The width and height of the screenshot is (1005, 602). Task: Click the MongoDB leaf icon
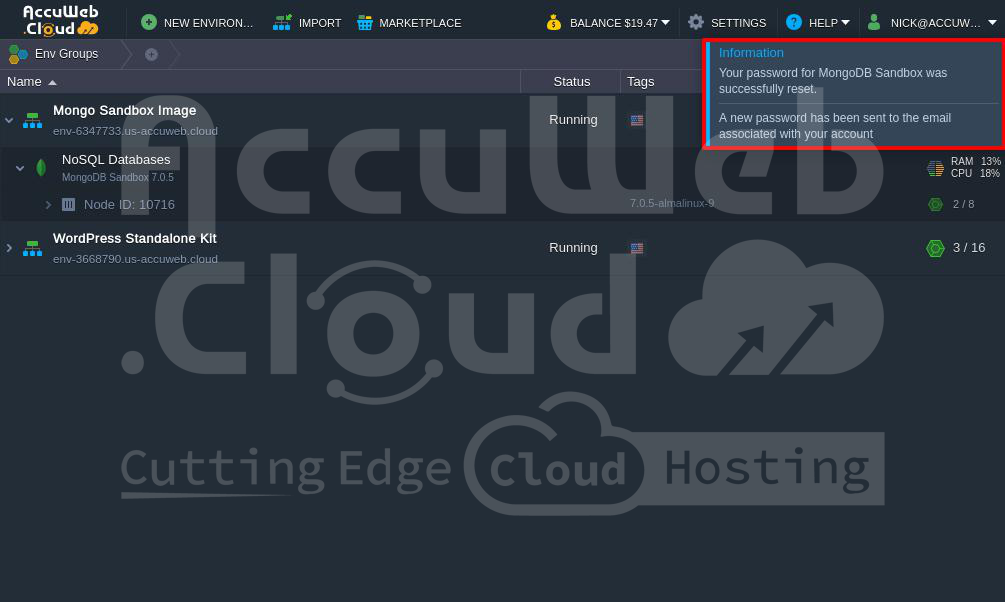pos(41,167)
